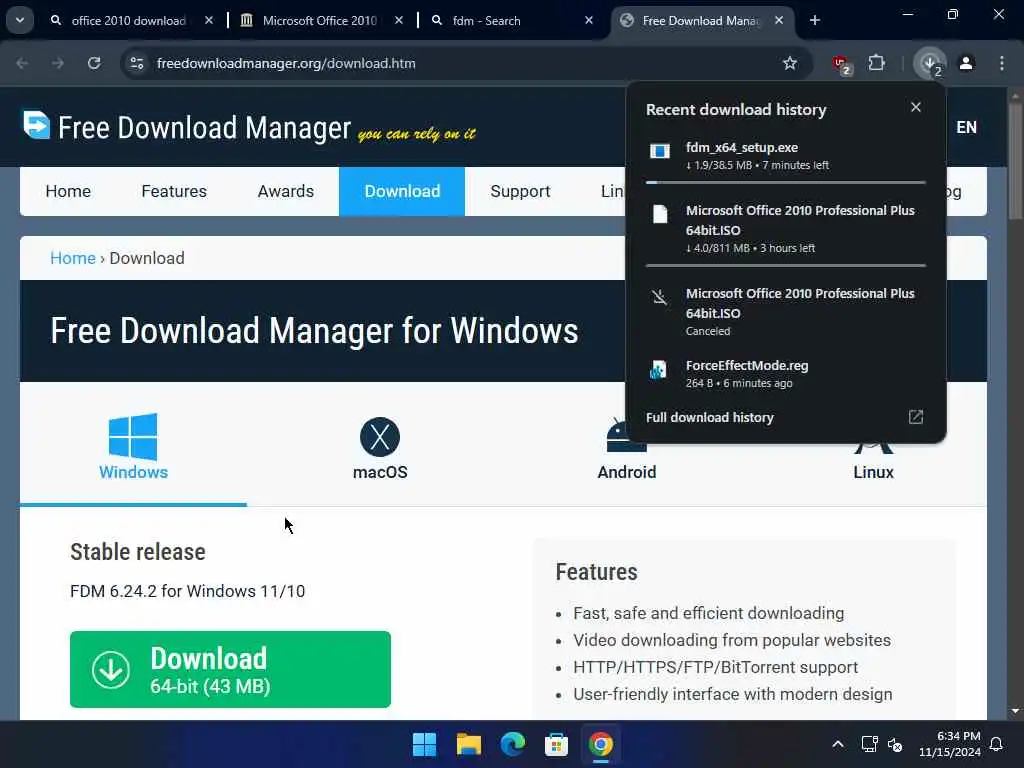View site information icon in address bar

(136, 63)
